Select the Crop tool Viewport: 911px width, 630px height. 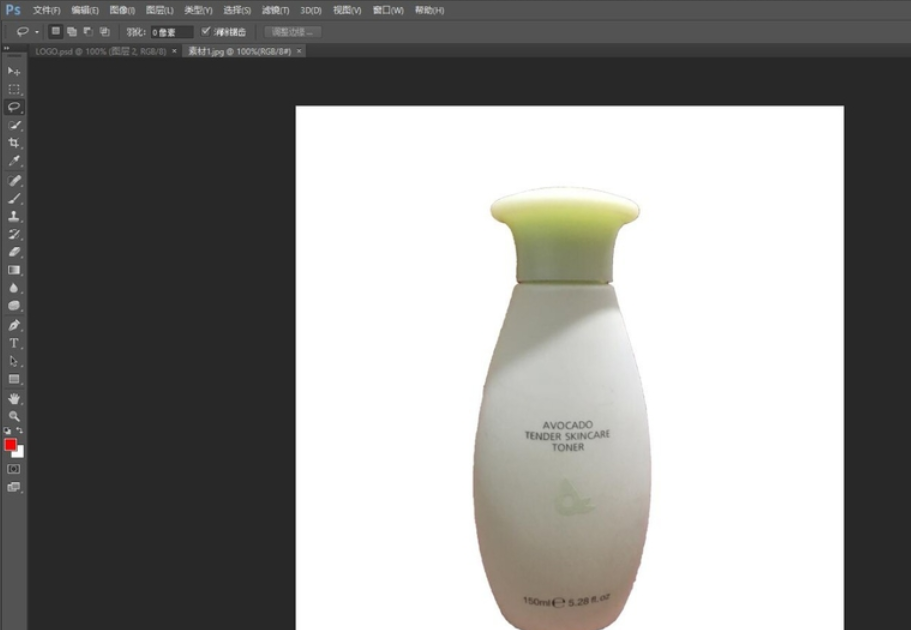pyautogui.click(x=14, y=143)
